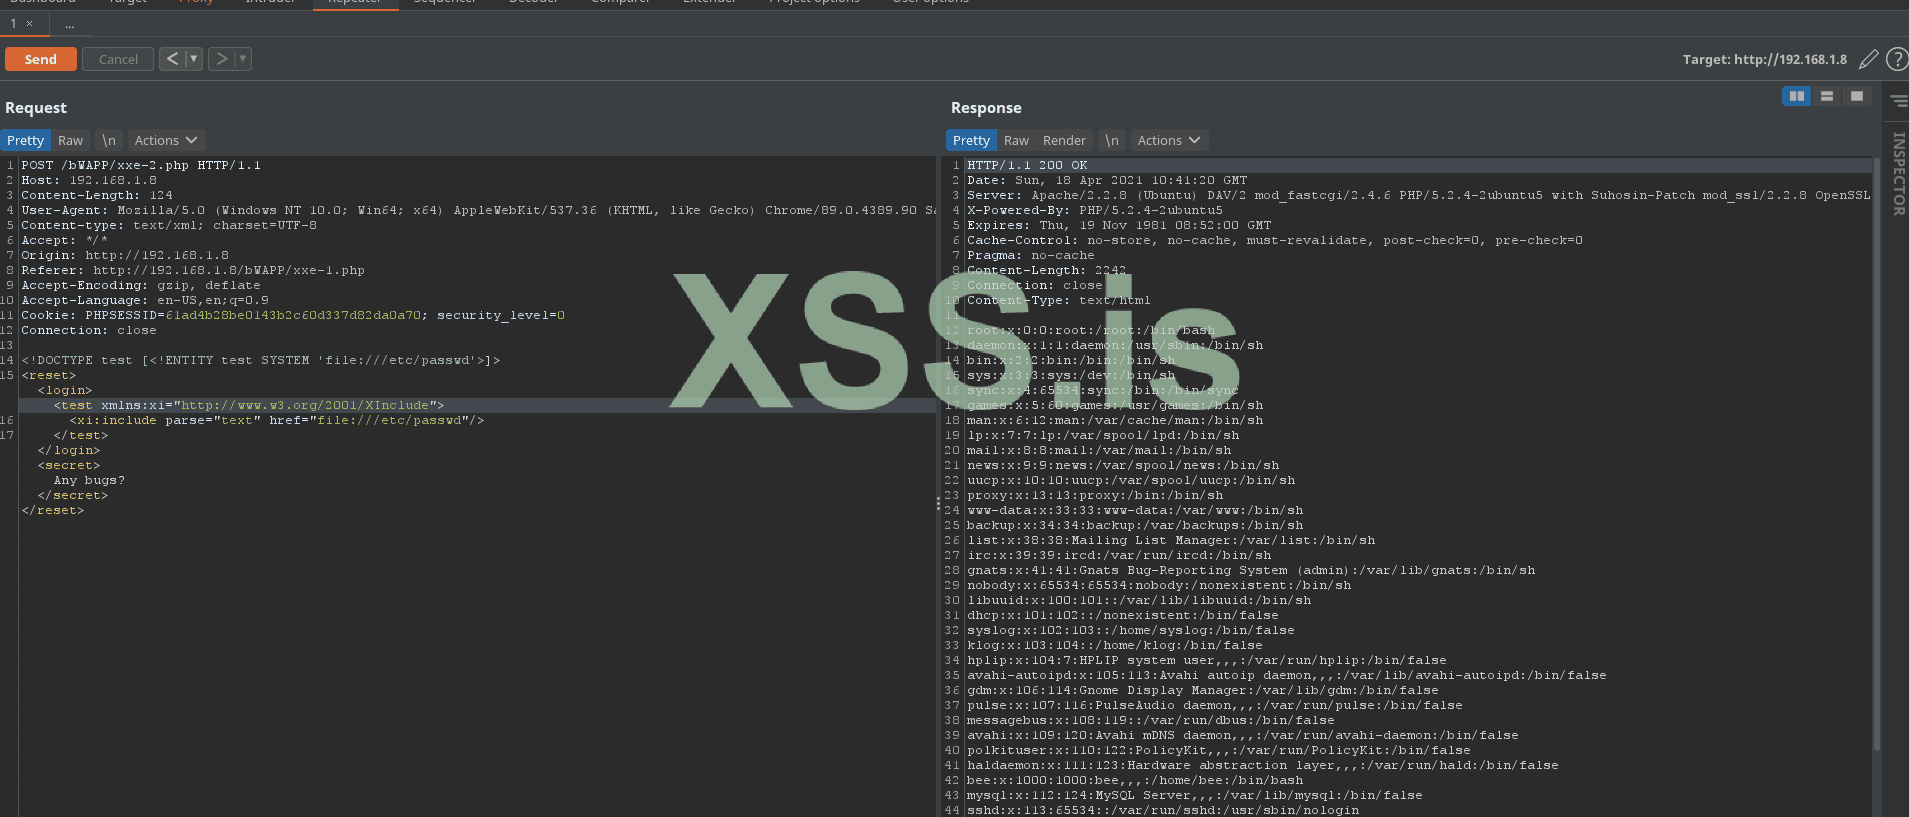Click the Content-Length: 124 request header
The height and width of the screenshot is (817, 1909).
[x=97, y=196]
